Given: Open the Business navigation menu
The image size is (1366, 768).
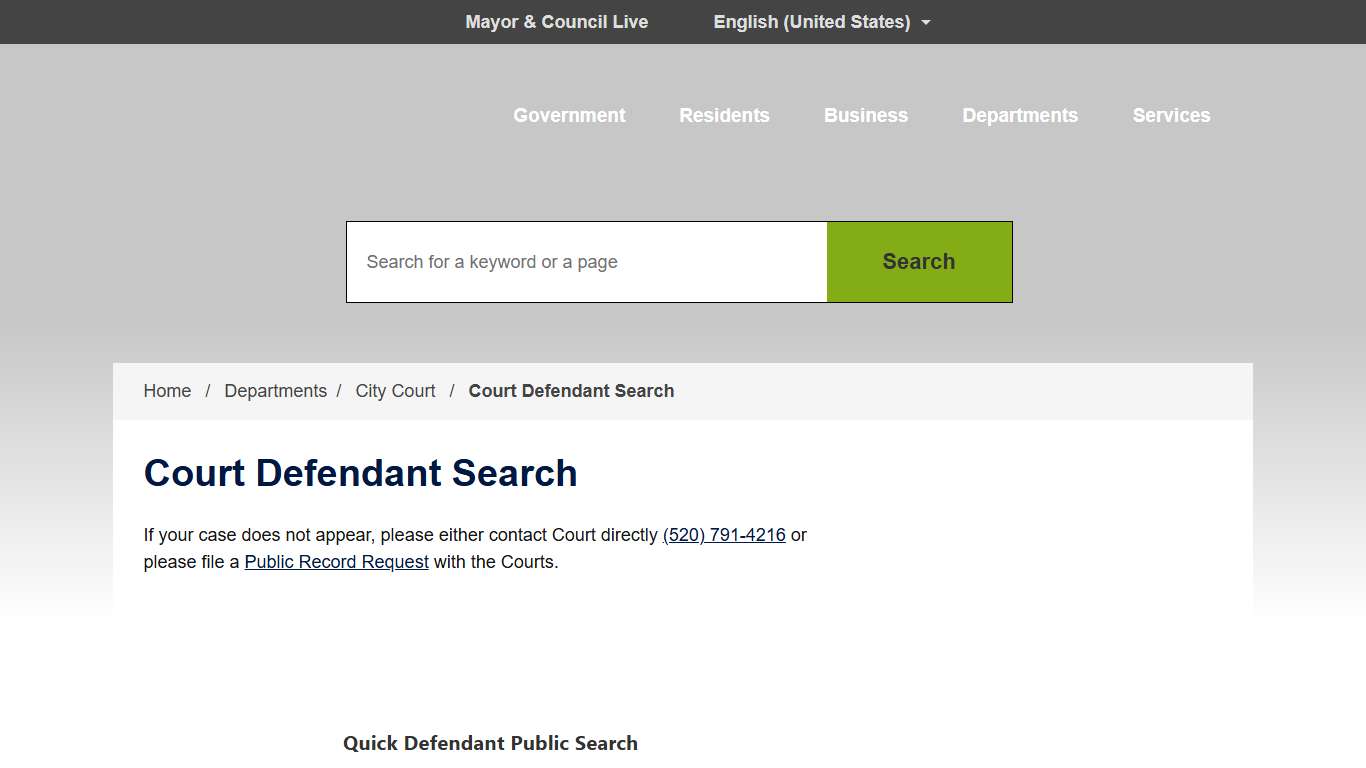Looking at the screenshot, I should click(865, 115).
